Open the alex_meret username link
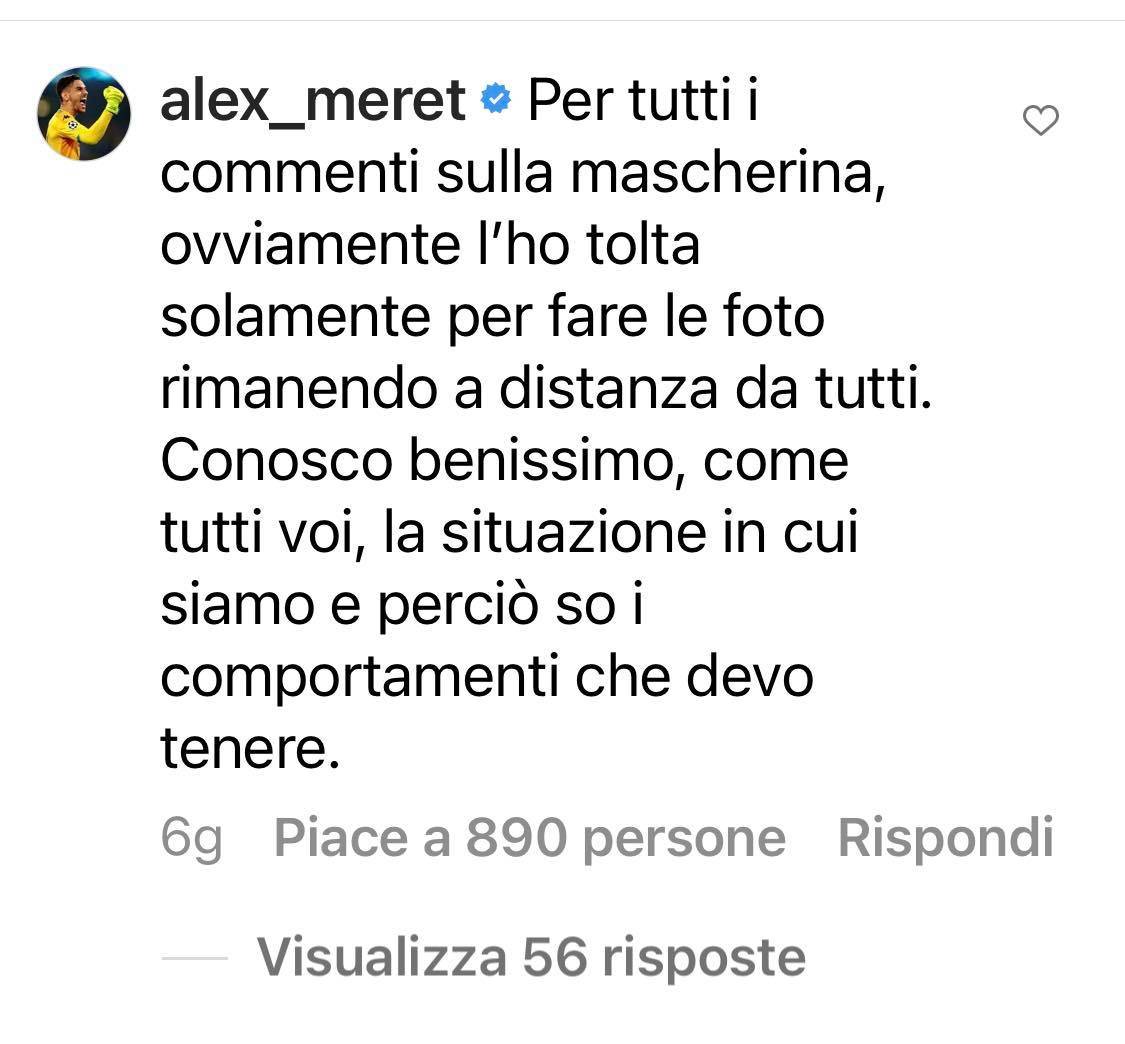 click(x=313, y=101)
